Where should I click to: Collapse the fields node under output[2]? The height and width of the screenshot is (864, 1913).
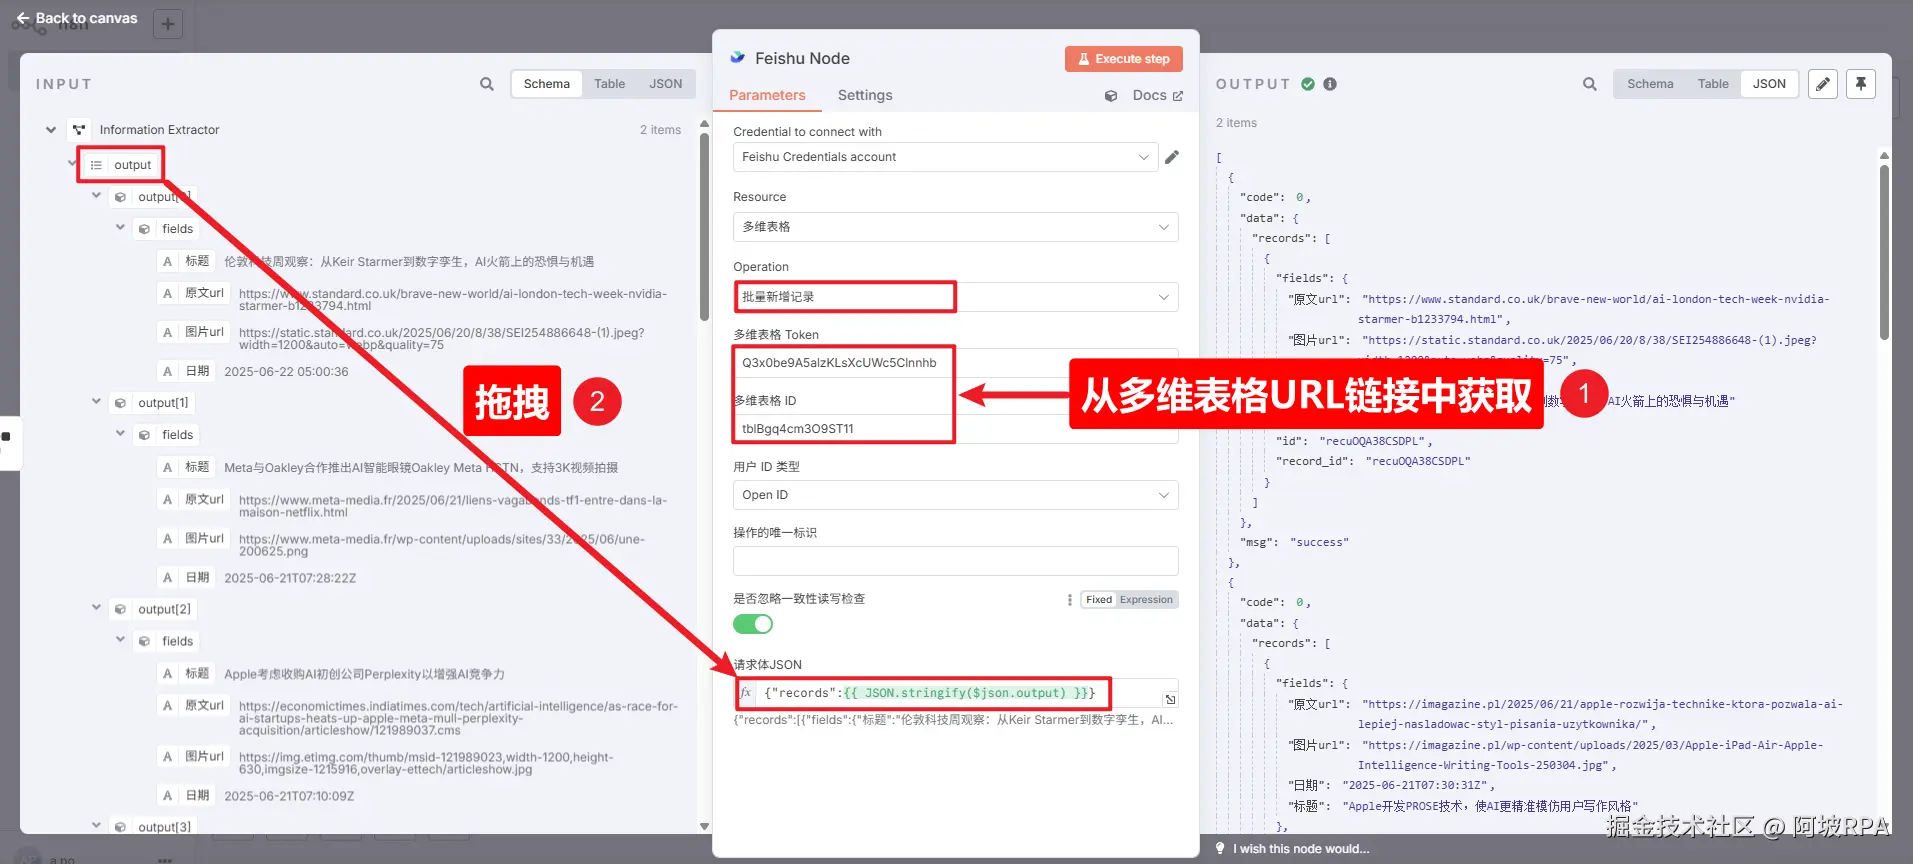(121, 640)
